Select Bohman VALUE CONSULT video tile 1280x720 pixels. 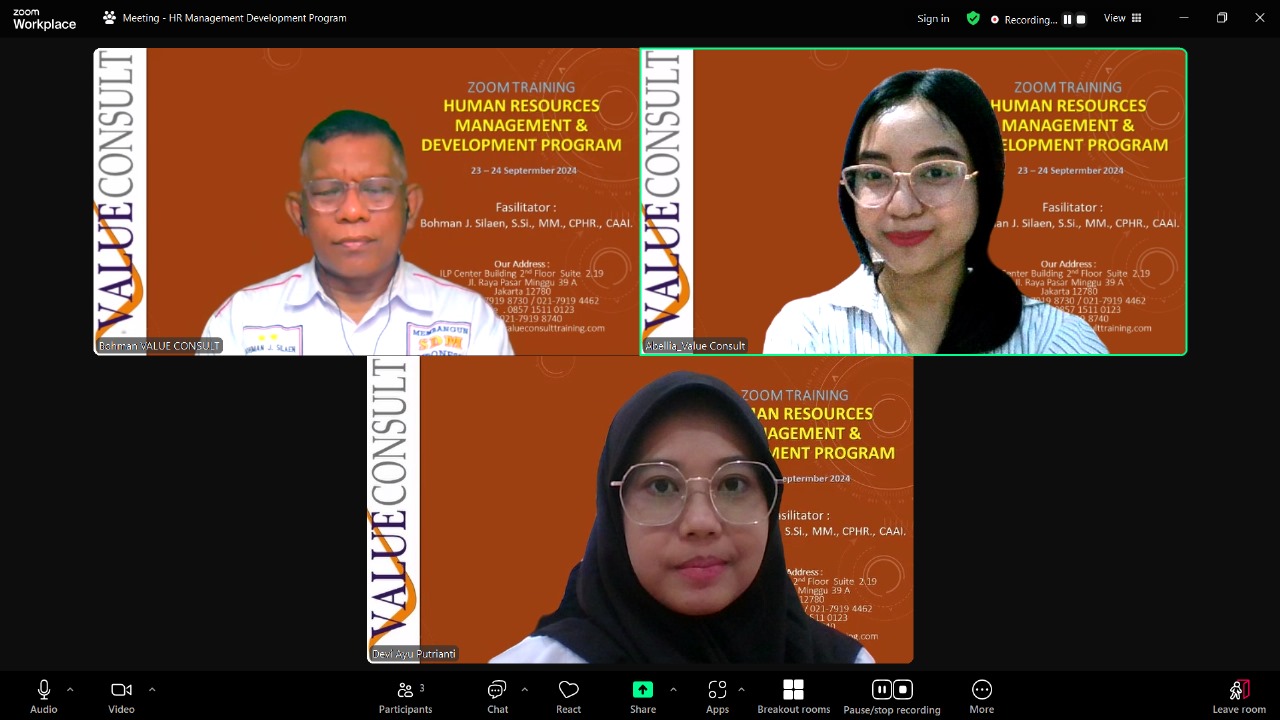point(366,202)
